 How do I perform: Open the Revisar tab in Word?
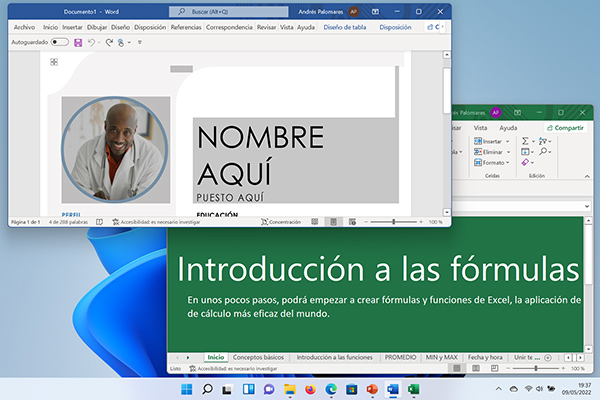[x=266, y=27]
